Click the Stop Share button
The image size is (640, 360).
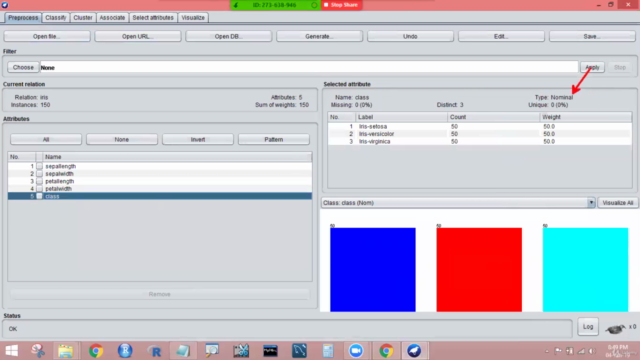(341, 5)
